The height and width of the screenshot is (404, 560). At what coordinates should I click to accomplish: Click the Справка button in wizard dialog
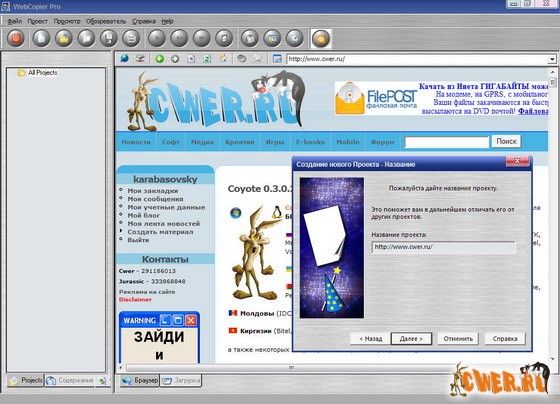(505, 339)
